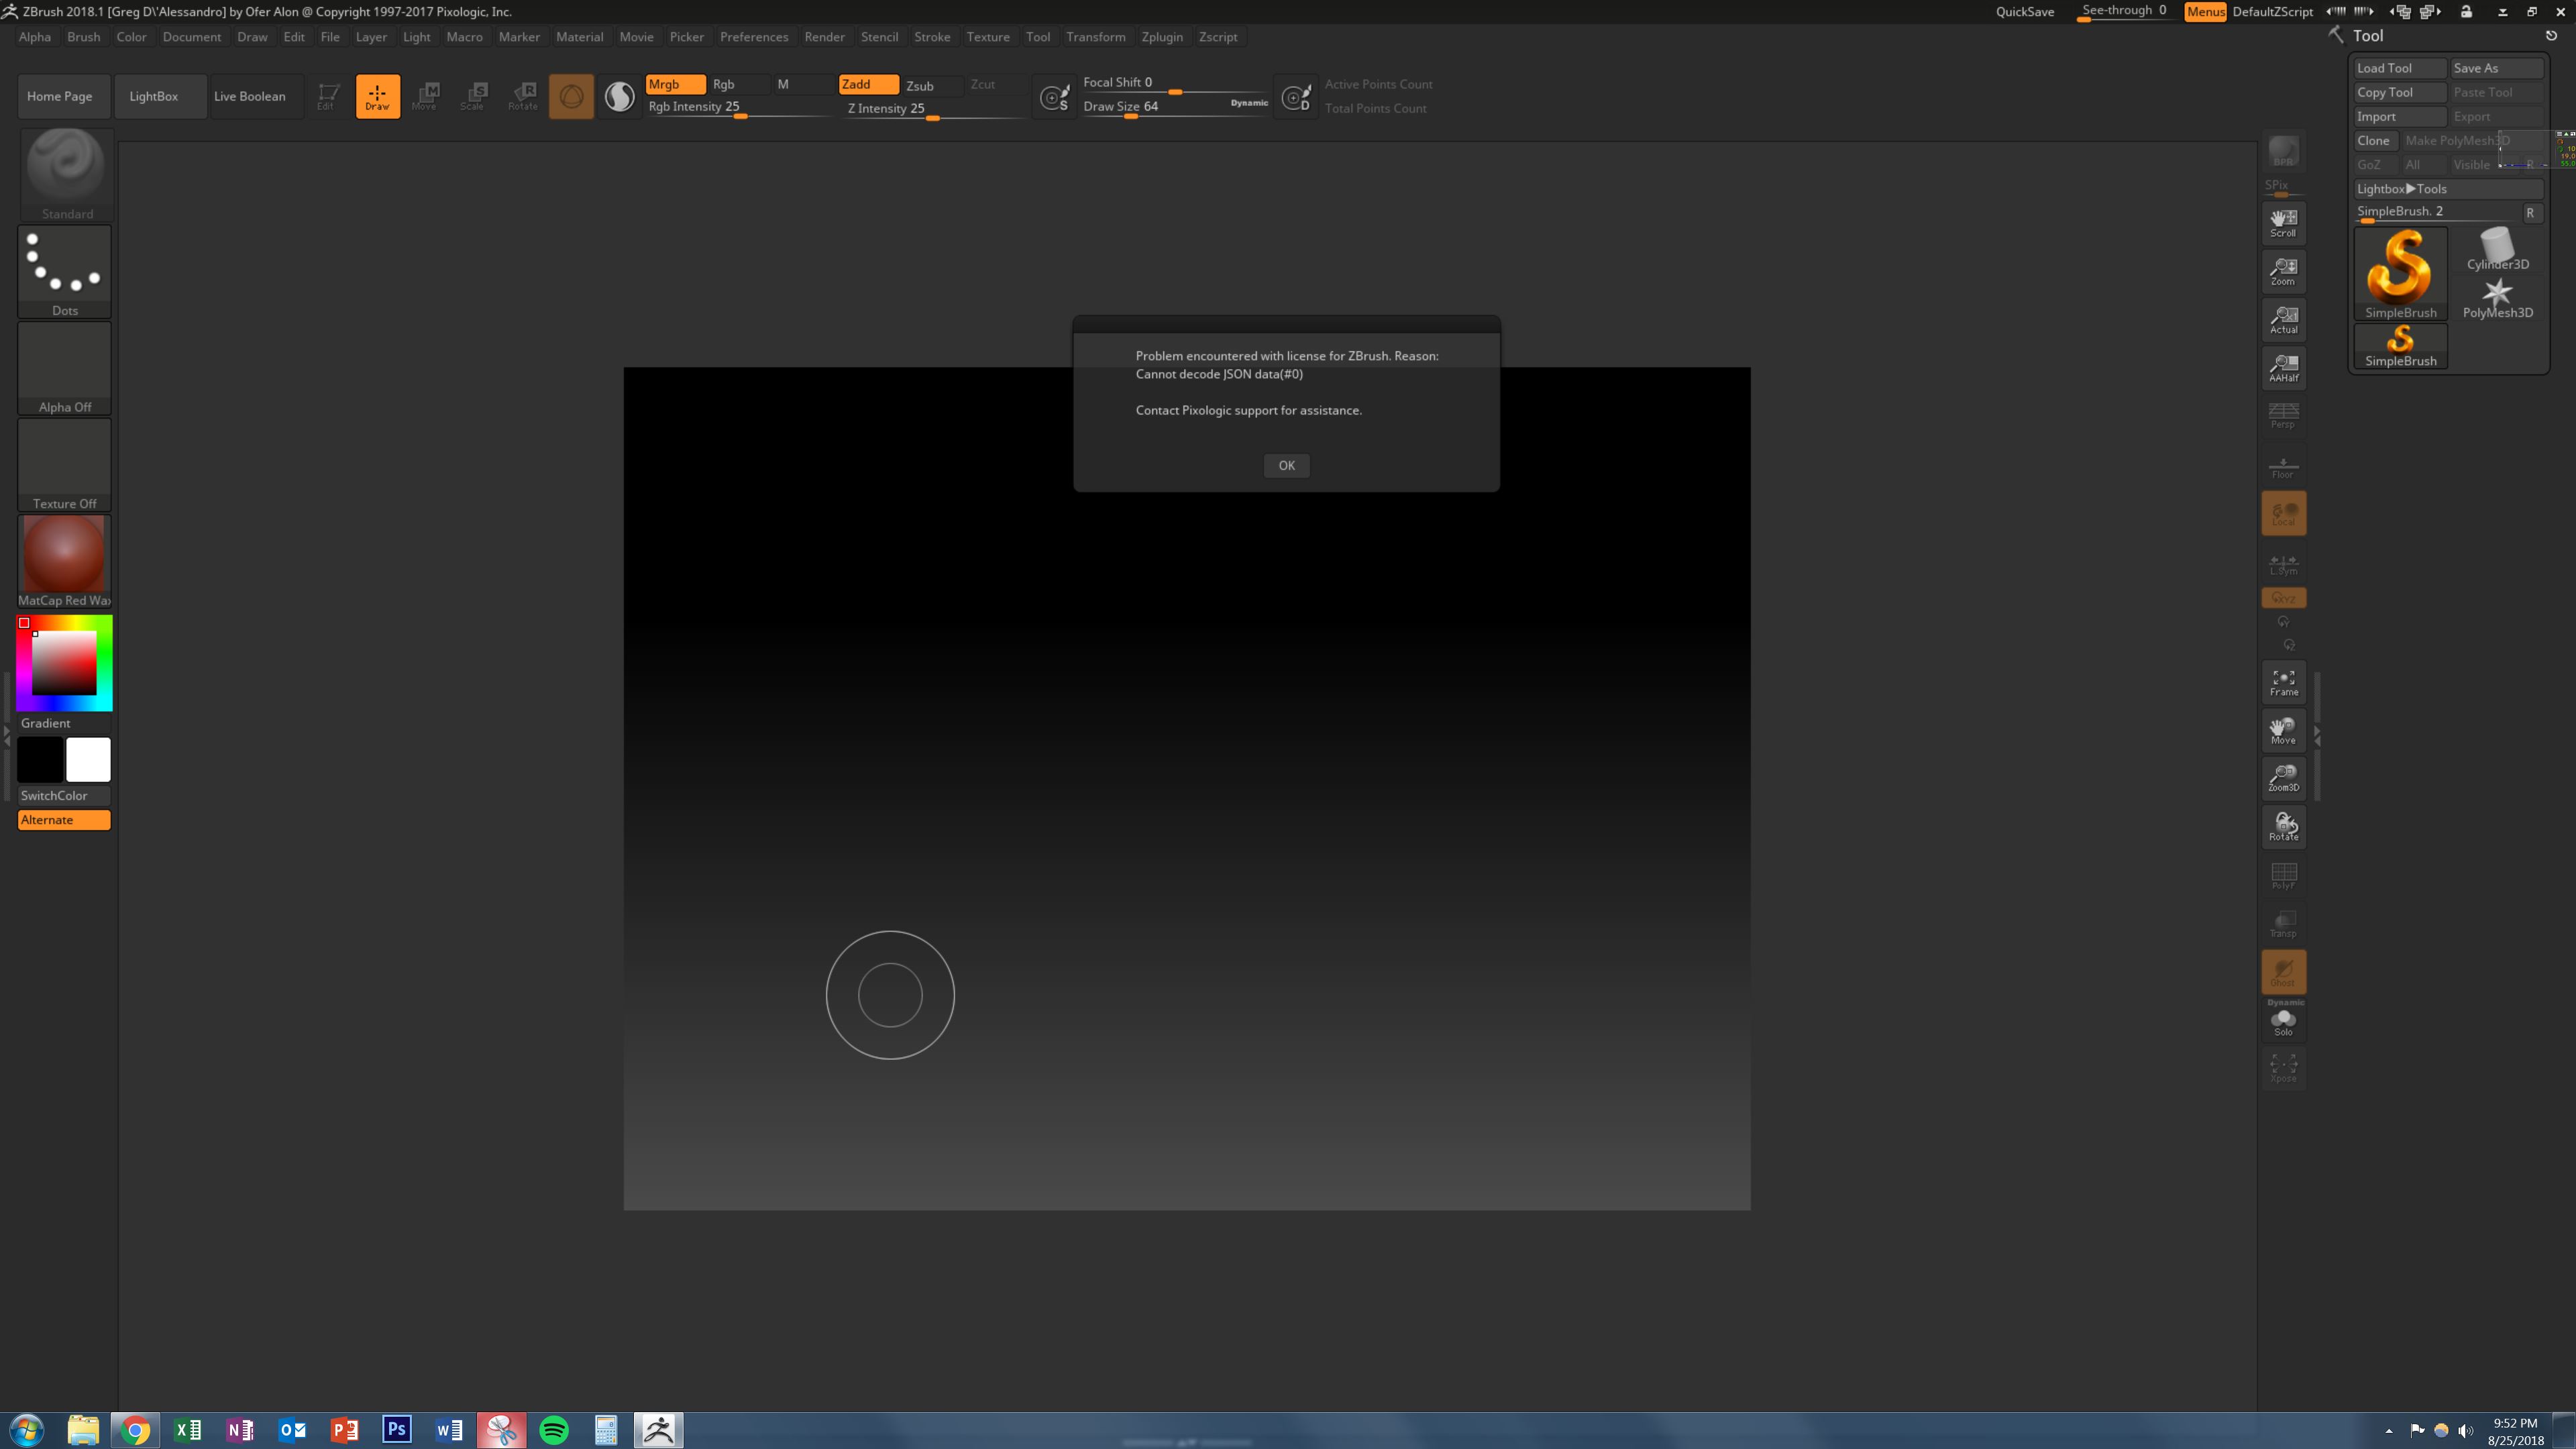This screenshot has width=2576, height=1449.
Task: Click the Windows Start button
Action: point(26,1429)
